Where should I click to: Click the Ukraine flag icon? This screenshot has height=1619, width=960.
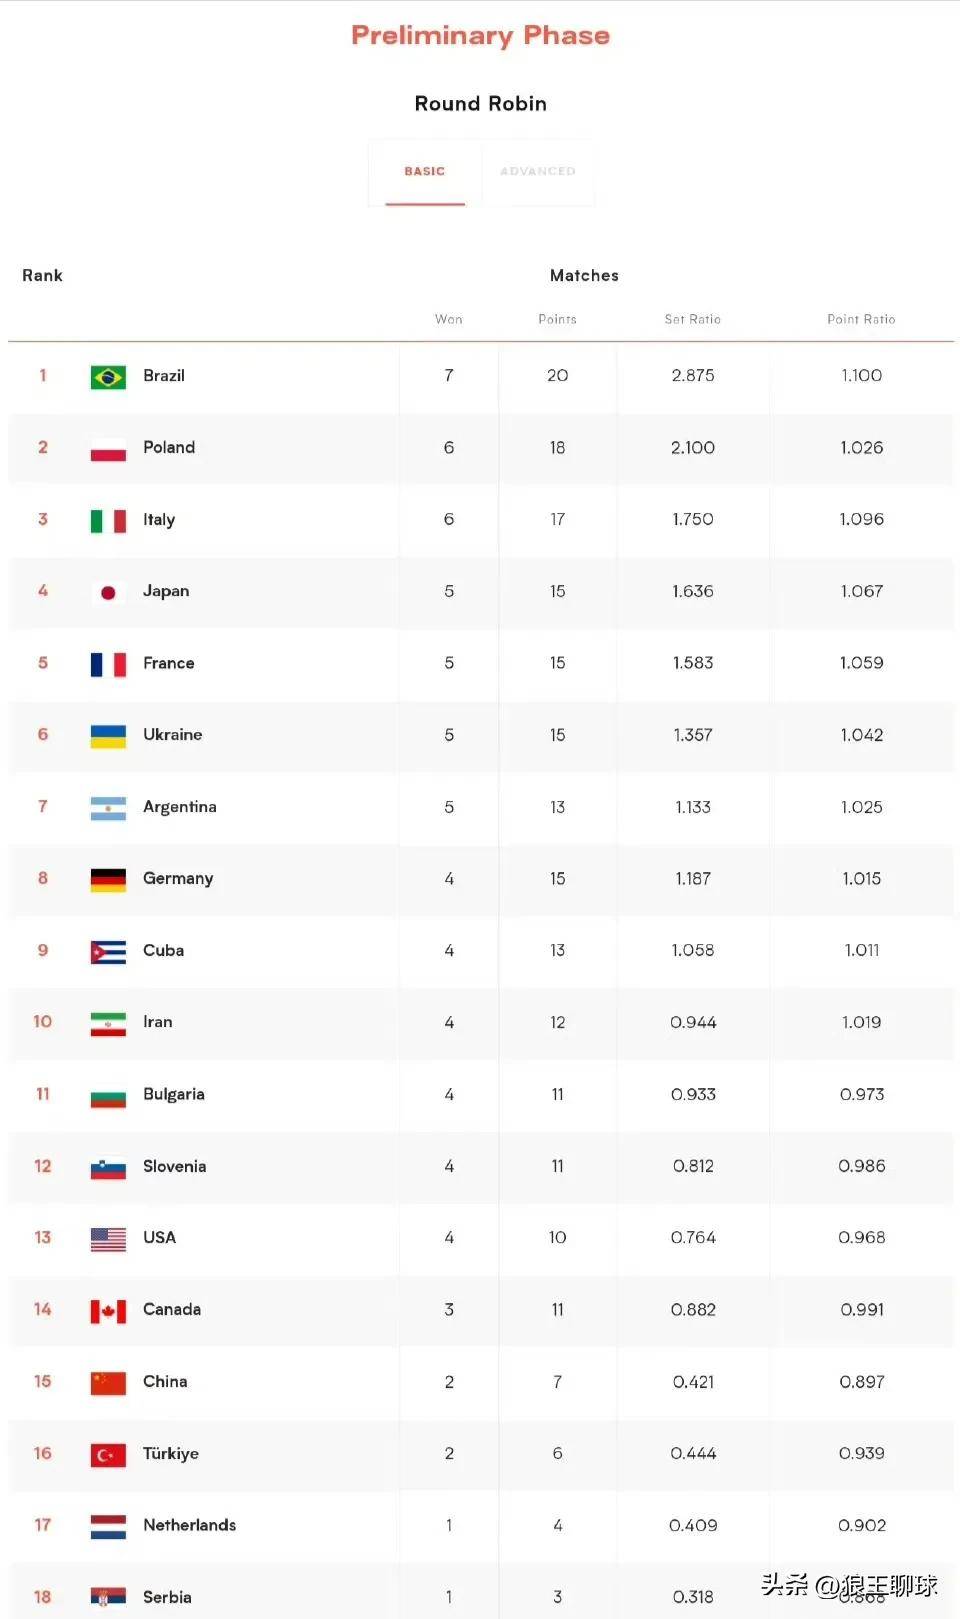[x=108, y=736]
